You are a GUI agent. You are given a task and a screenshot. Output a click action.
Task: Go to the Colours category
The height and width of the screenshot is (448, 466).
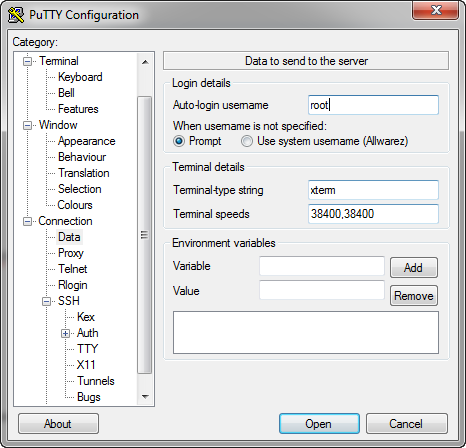tap(75, 205)
